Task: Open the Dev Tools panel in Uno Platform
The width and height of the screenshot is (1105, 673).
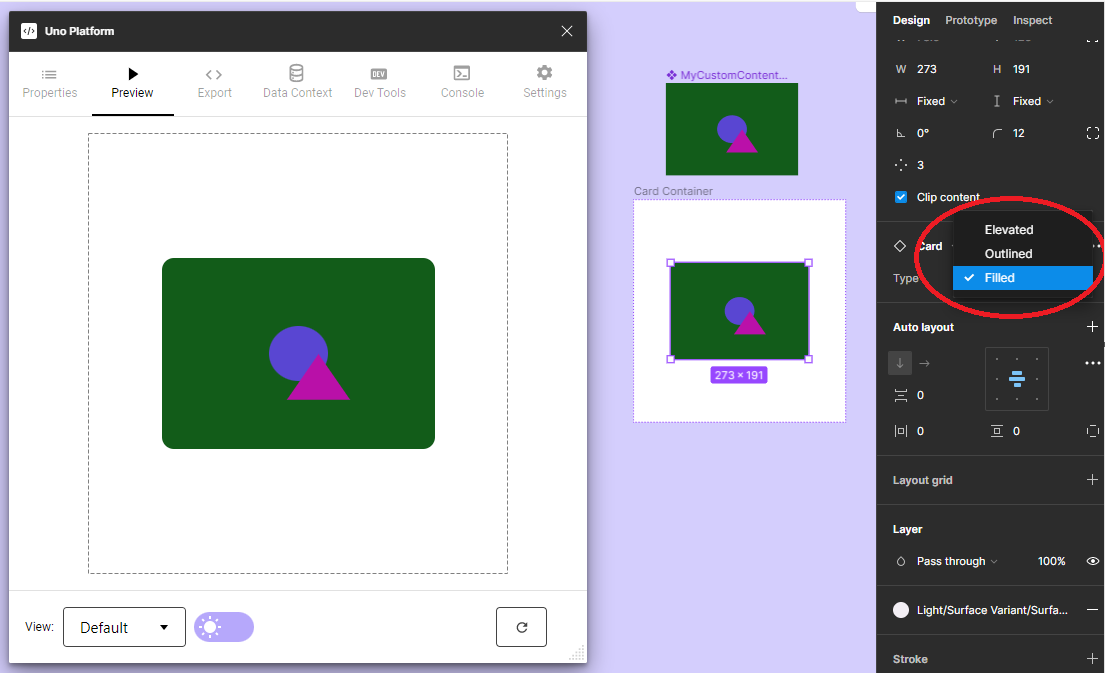Action: (379, 82)
